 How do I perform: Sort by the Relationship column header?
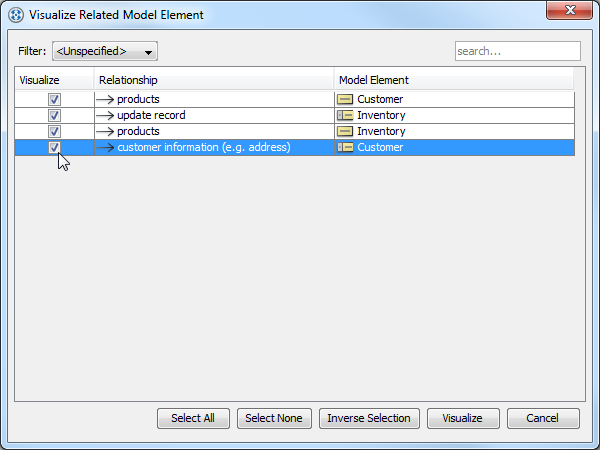(x=214, y=80)
